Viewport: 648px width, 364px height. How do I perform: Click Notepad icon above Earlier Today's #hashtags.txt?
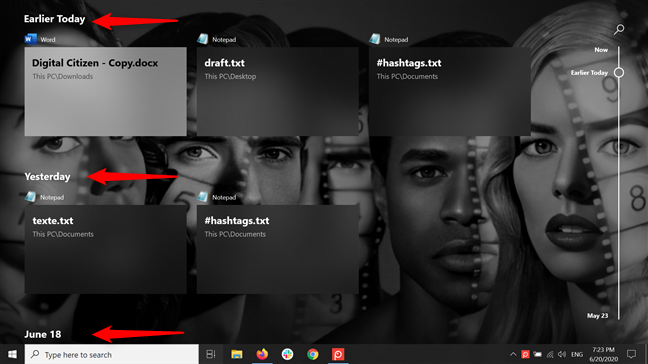click(x=374, y=39)
